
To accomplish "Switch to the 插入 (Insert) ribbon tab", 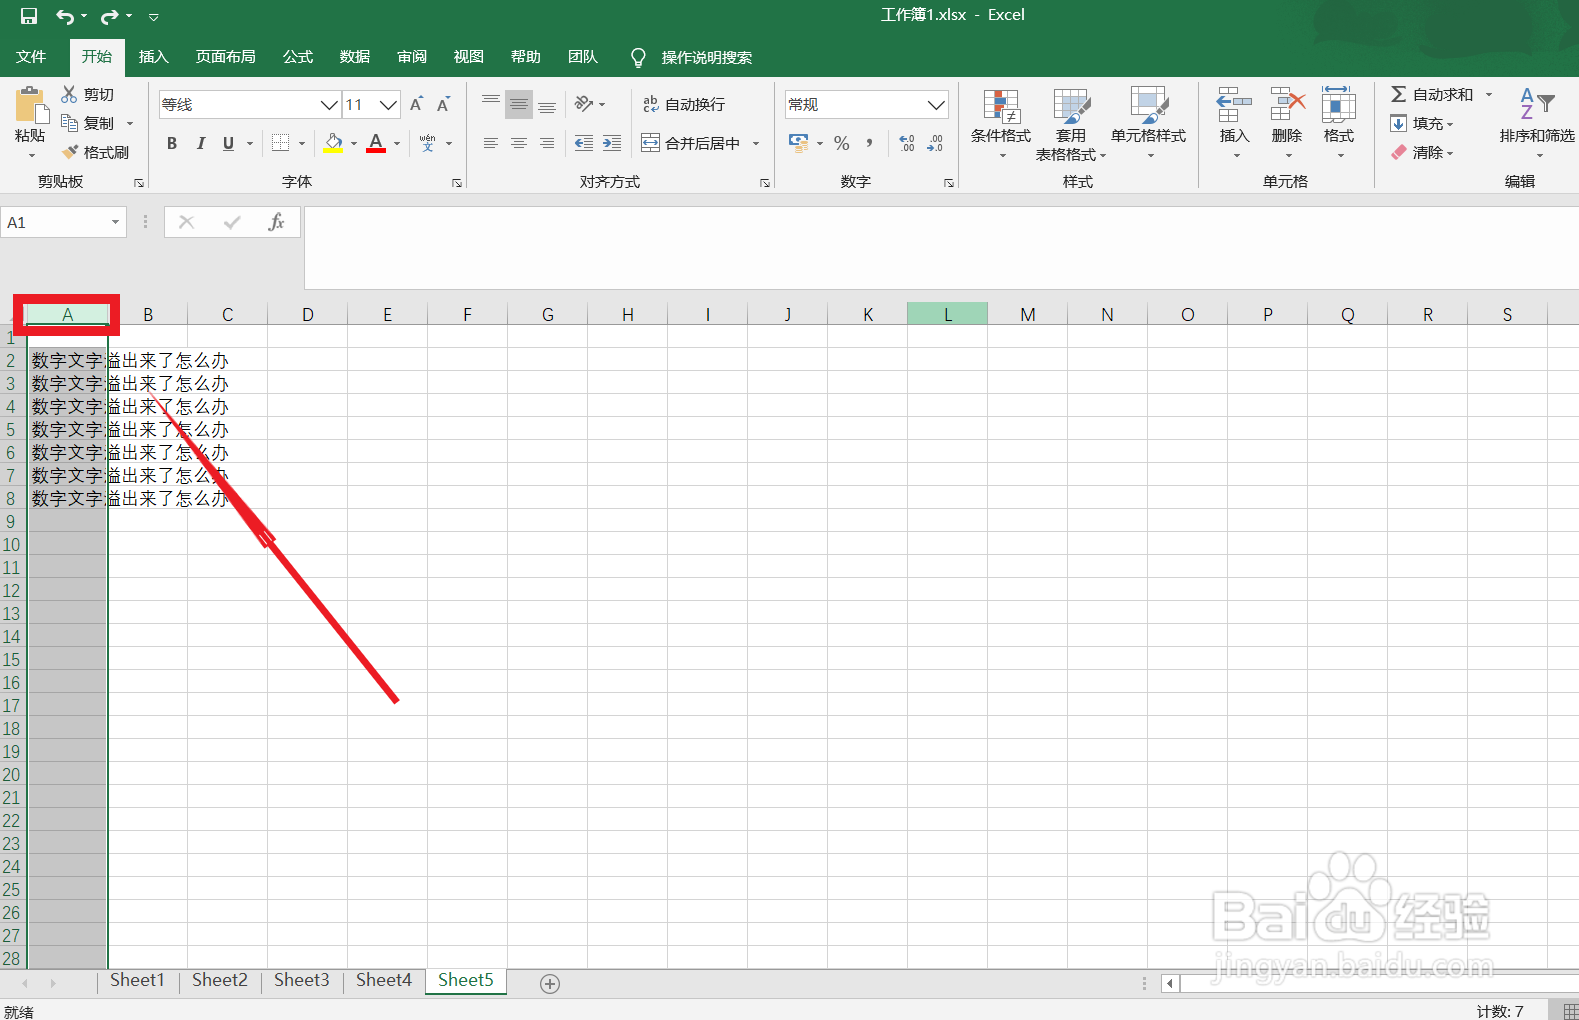I will [x=153, y=57].
